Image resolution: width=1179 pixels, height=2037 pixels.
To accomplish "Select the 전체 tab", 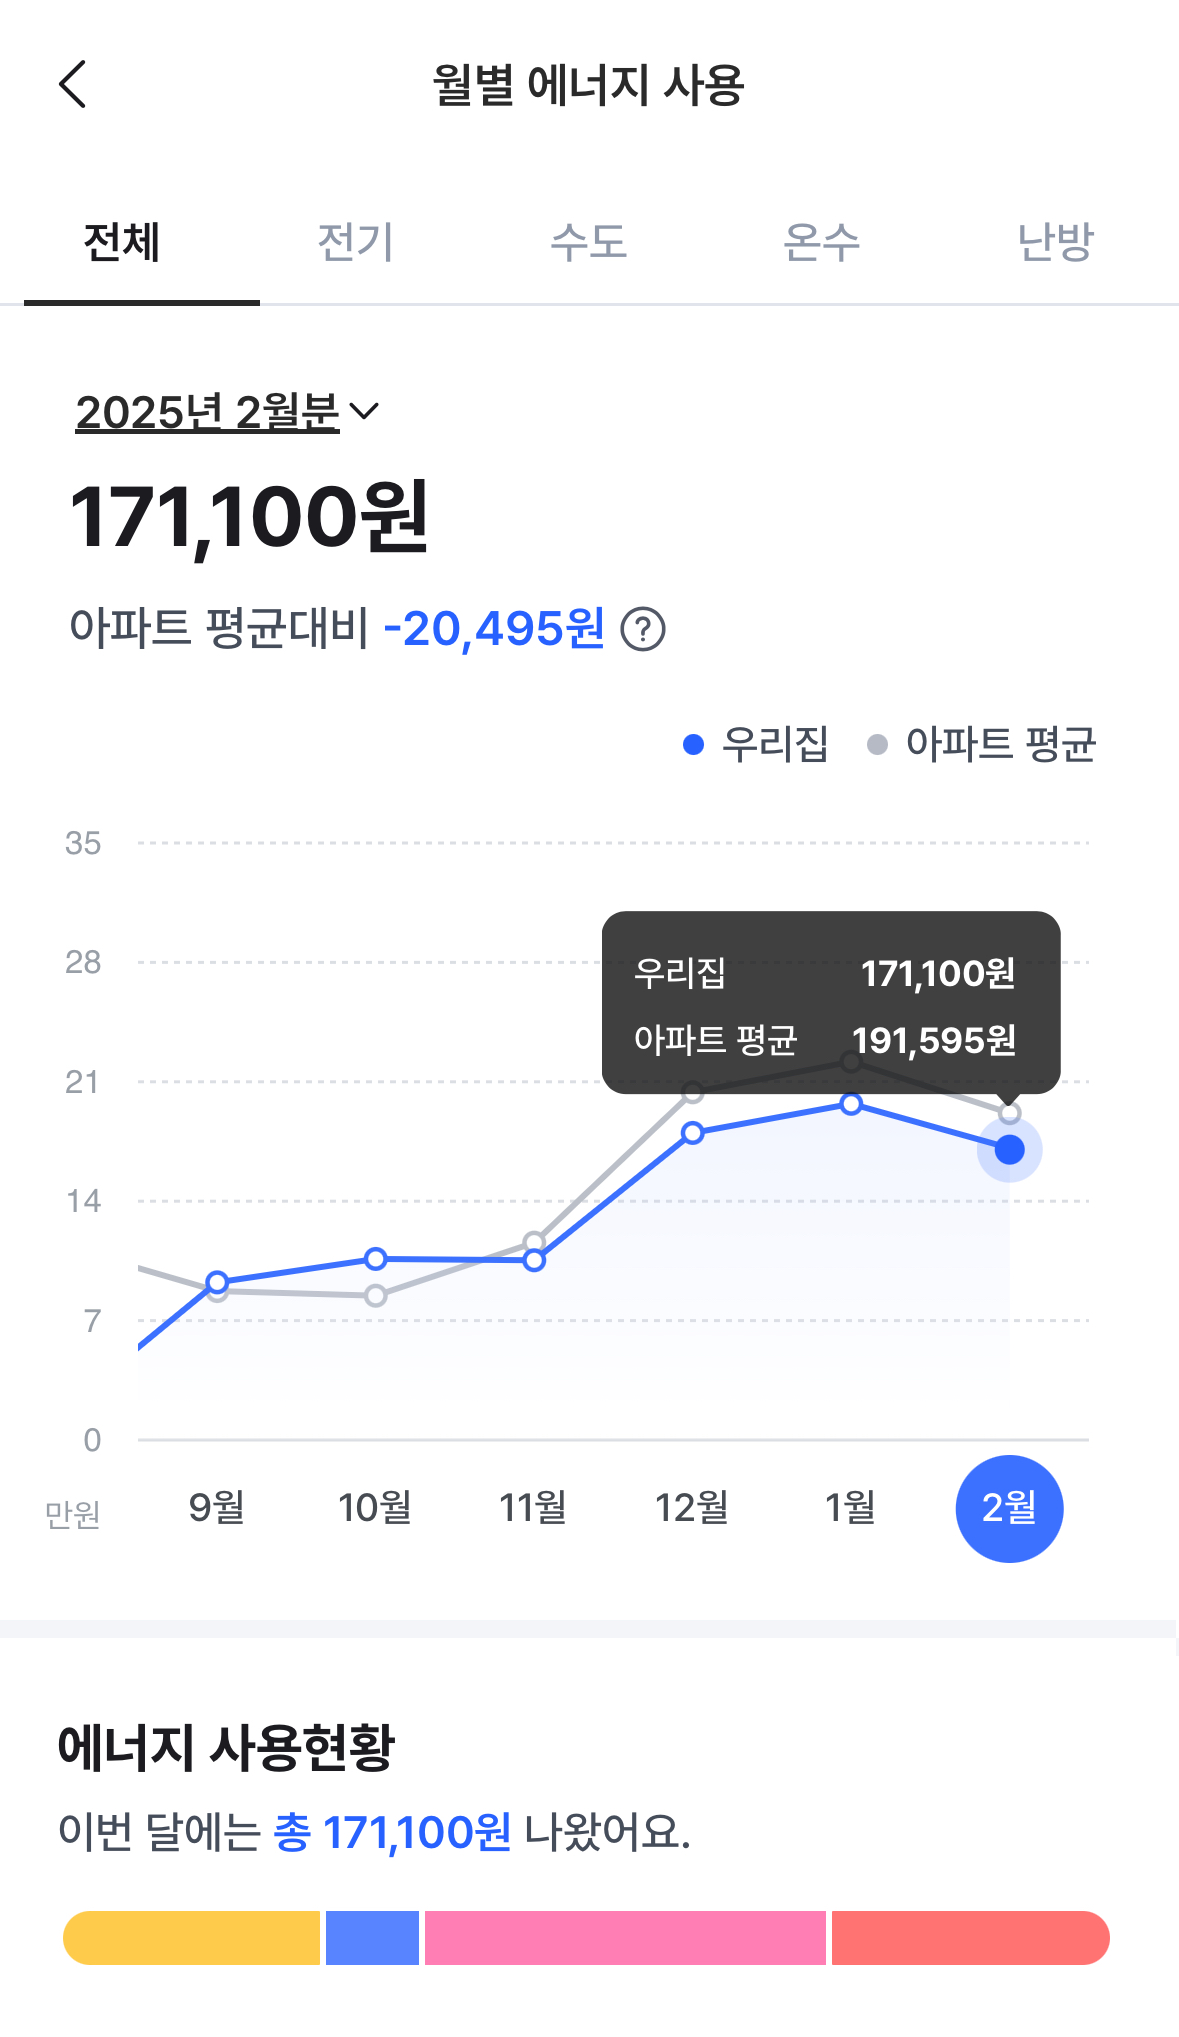I will [122, 243].
